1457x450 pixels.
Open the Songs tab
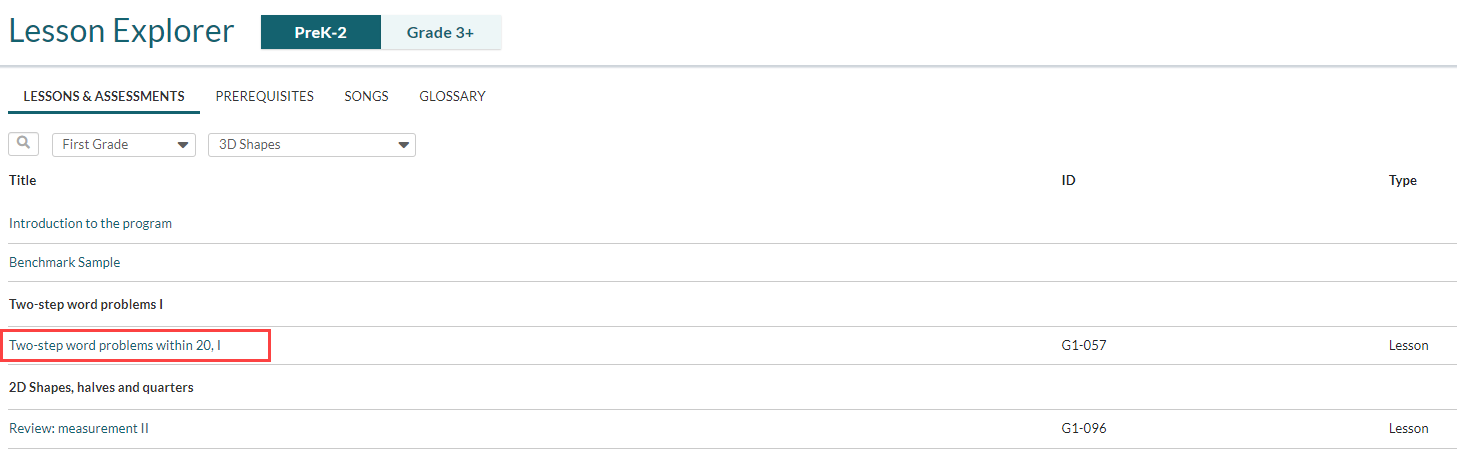click(367, 96)
